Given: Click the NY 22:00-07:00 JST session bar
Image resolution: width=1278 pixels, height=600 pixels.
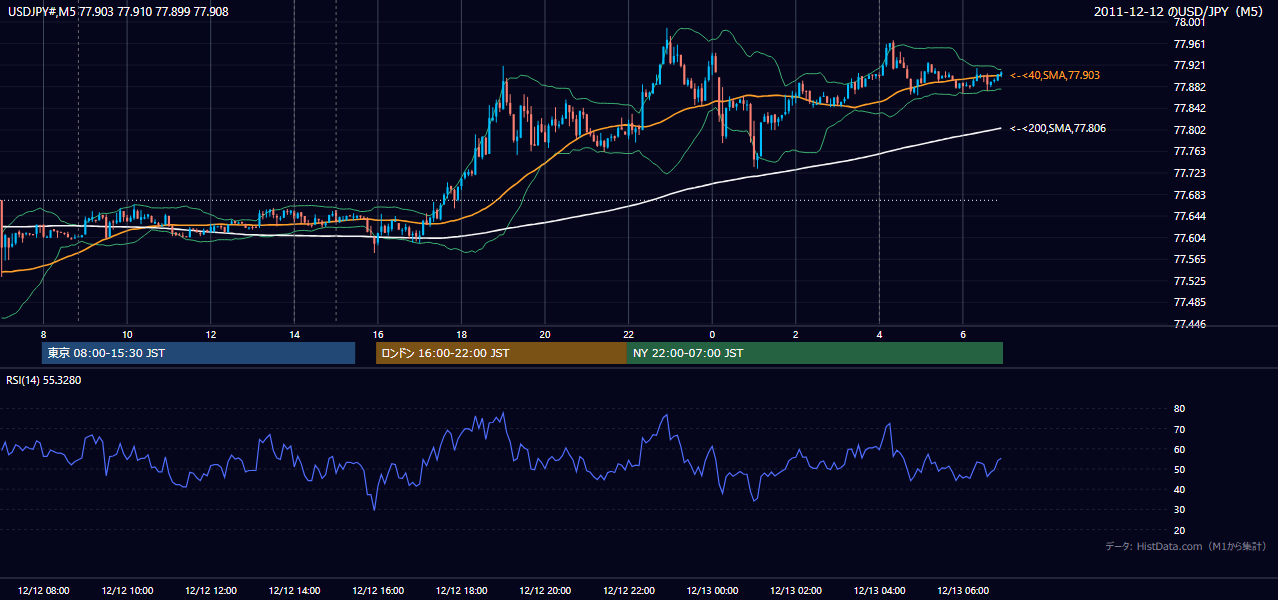Looking at the screenshot, I should click(814, 353).
